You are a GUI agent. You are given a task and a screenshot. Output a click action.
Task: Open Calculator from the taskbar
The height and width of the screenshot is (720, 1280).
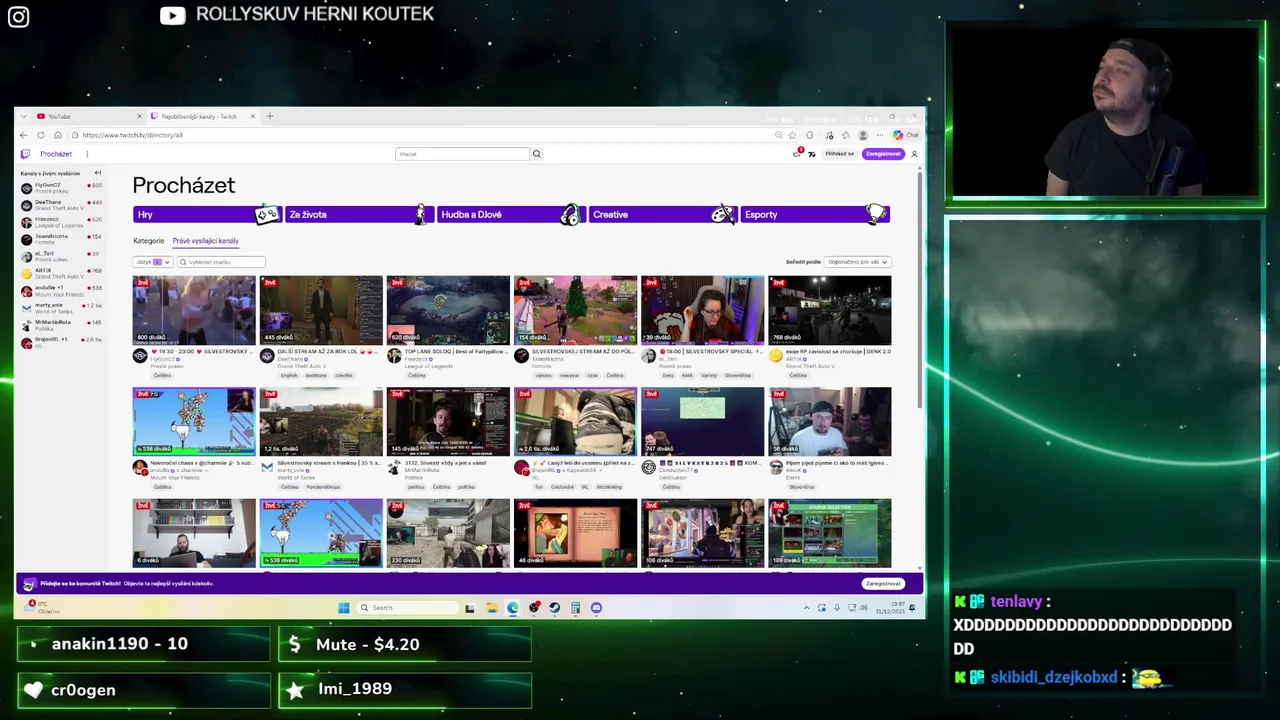click(575, 607)
